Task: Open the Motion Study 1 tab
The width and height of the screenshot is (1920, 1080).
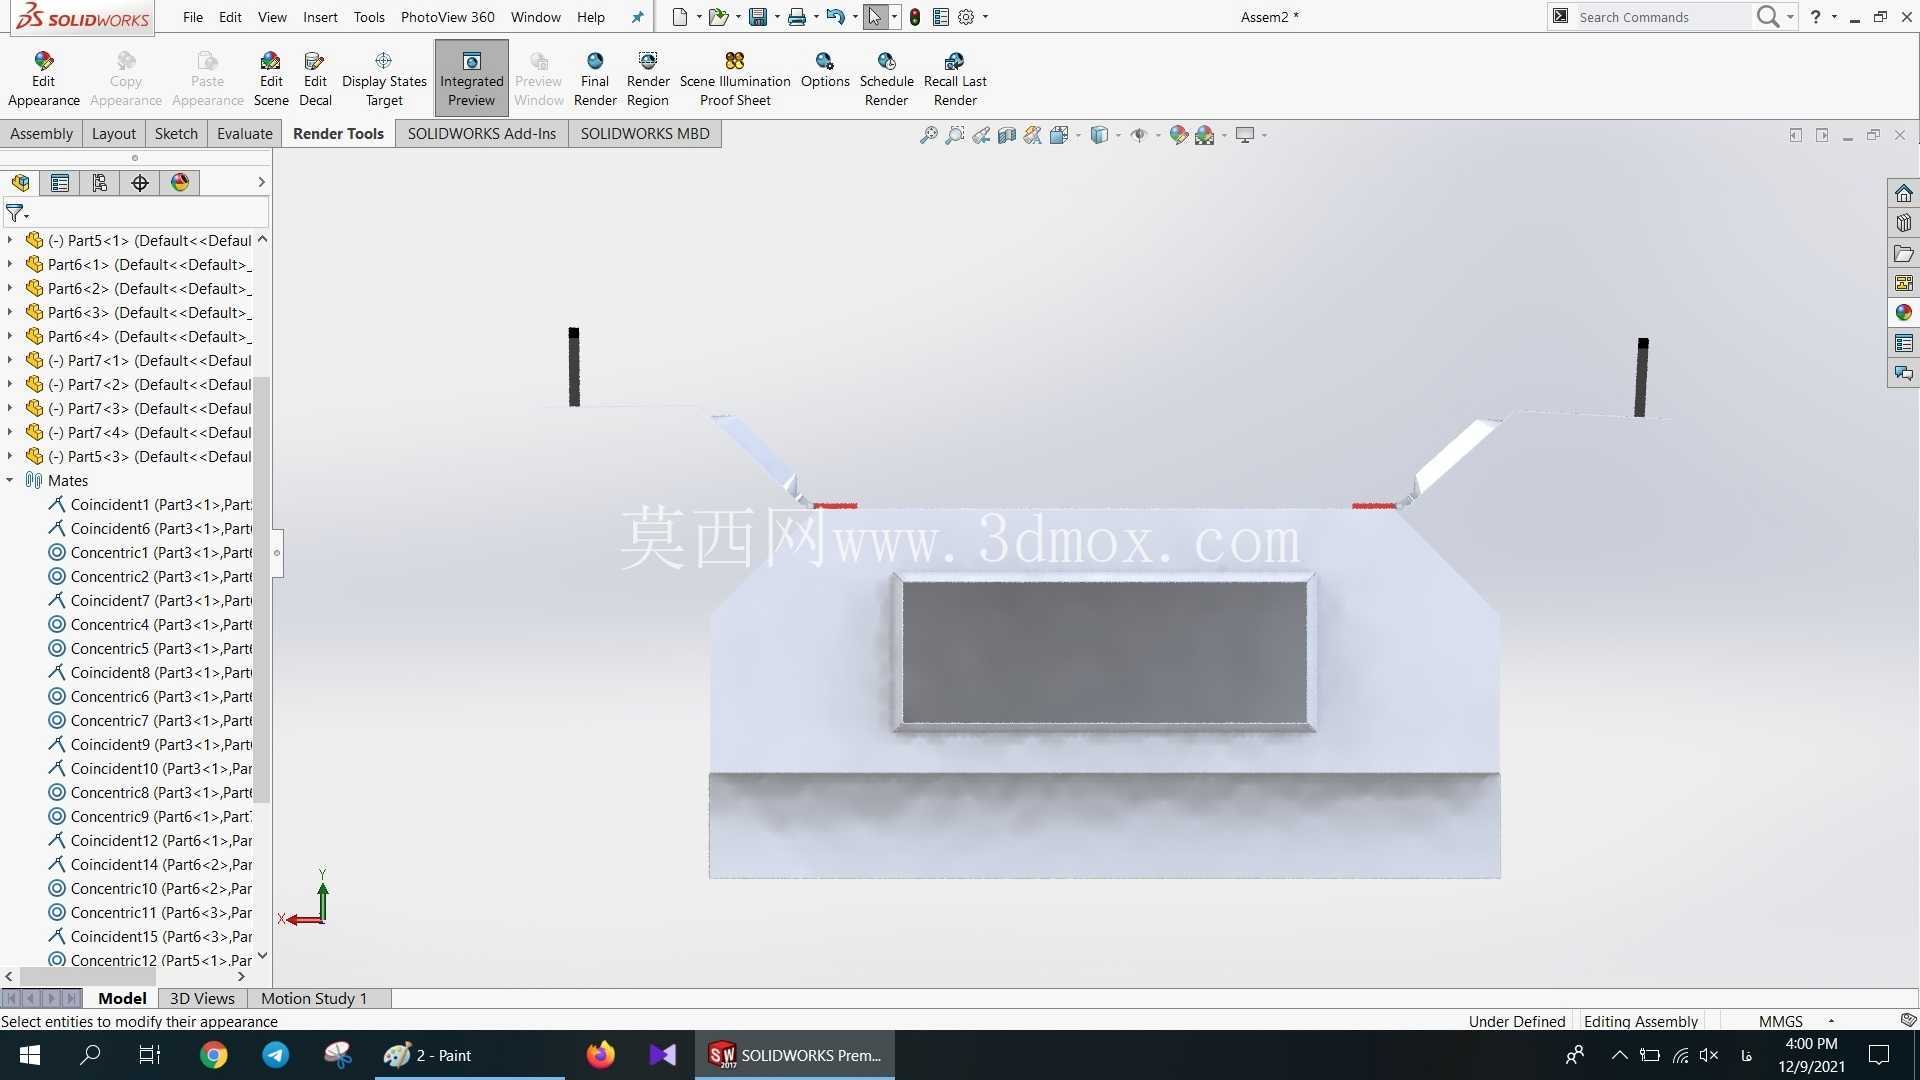Action: [314, 998]
